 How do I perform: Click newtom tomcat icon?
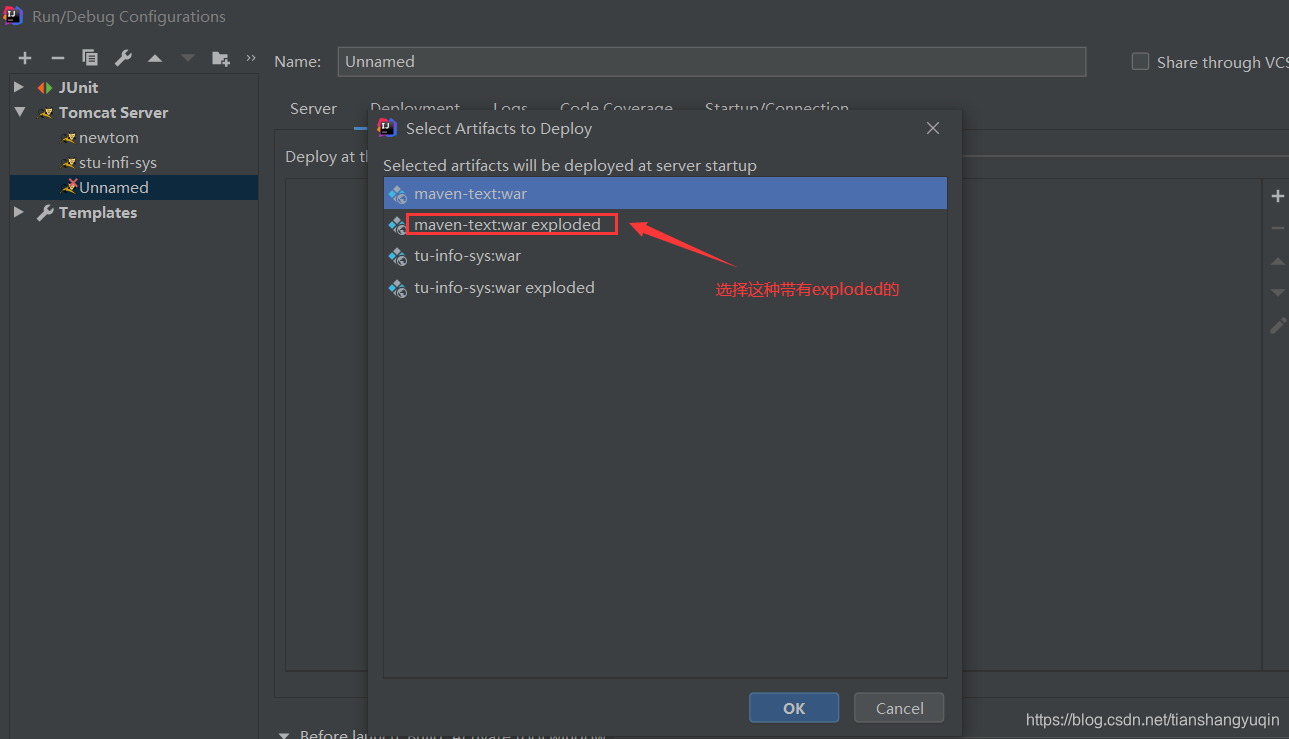(68, 138)
